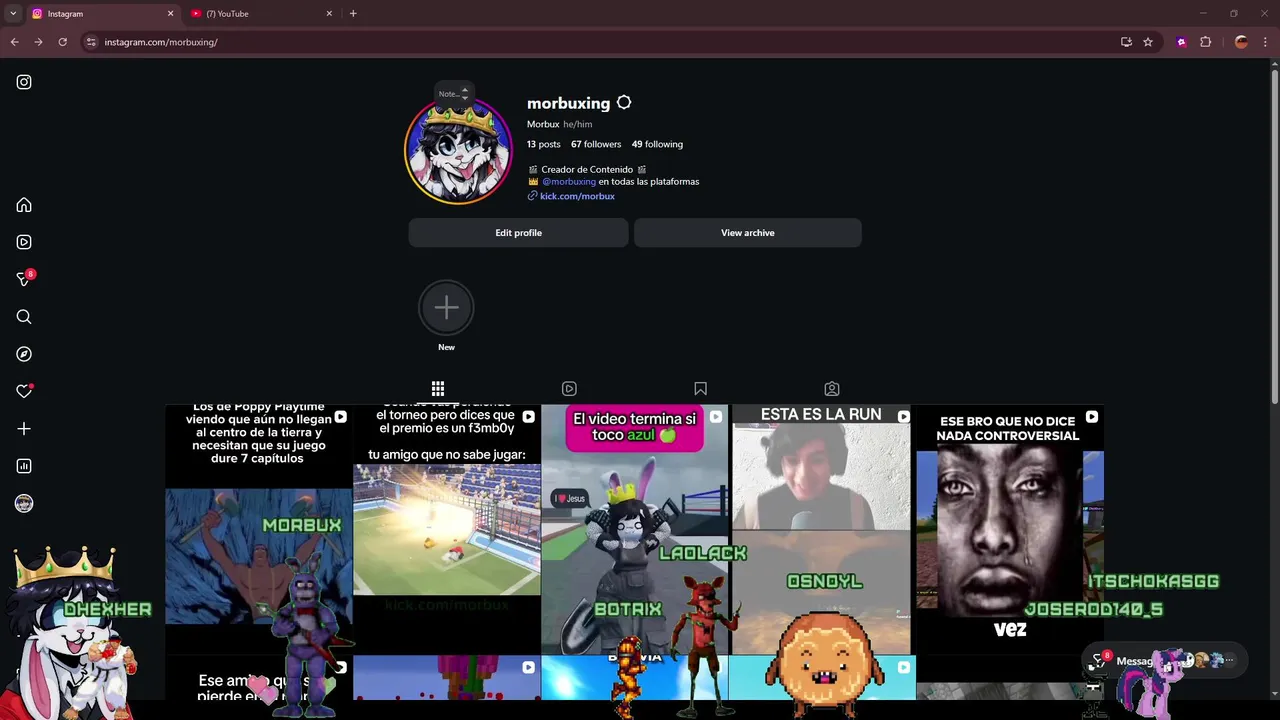View site information icon in address bar

point(91,42)
